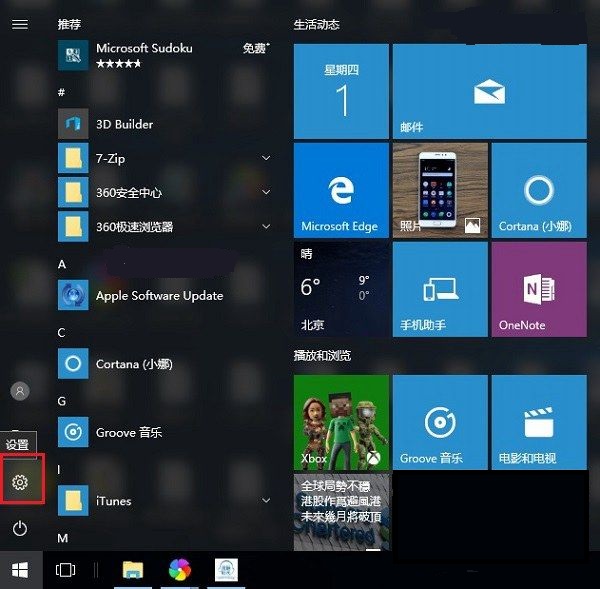
Task: Open the Windows Start button
Action: [20, 569]
